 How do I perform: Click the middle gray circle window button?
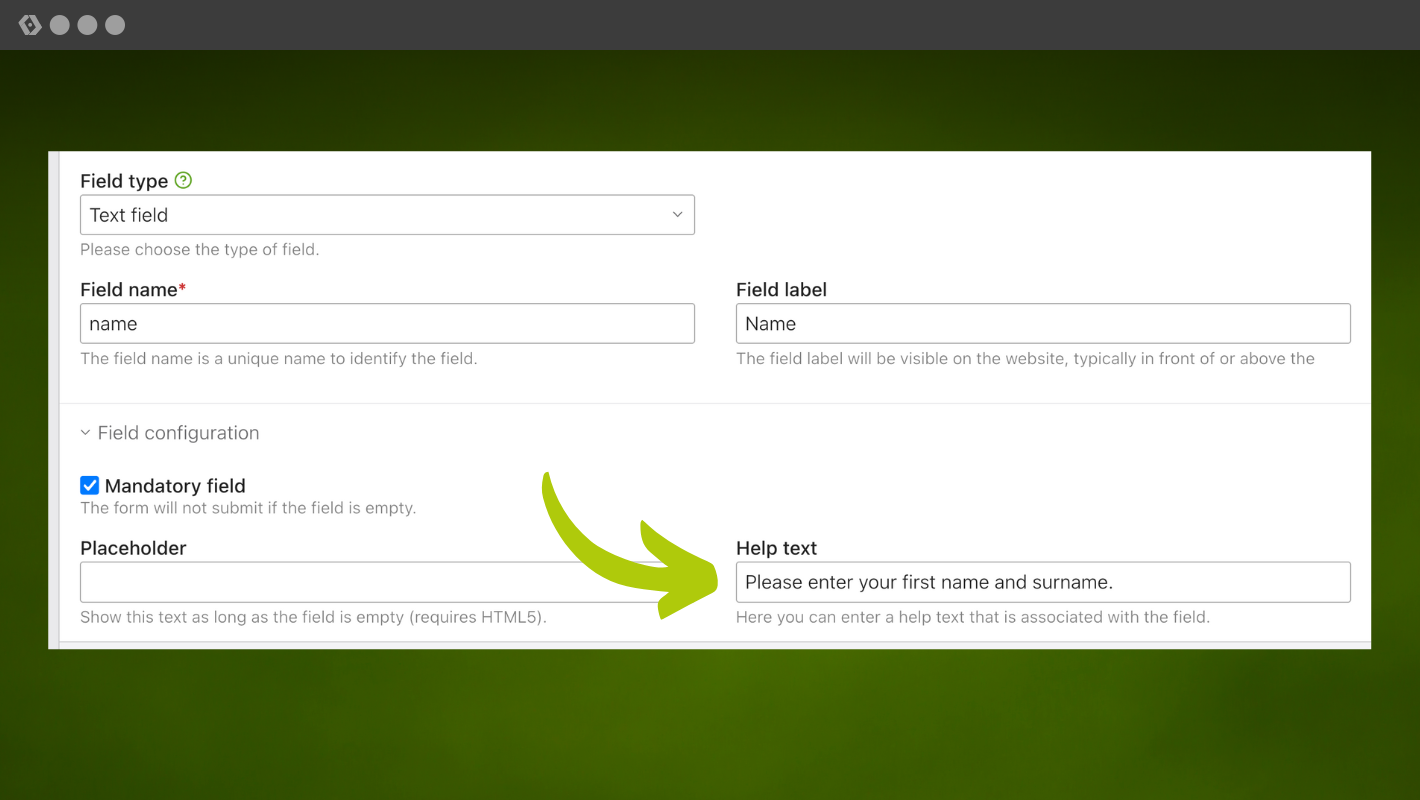[88, 25]
